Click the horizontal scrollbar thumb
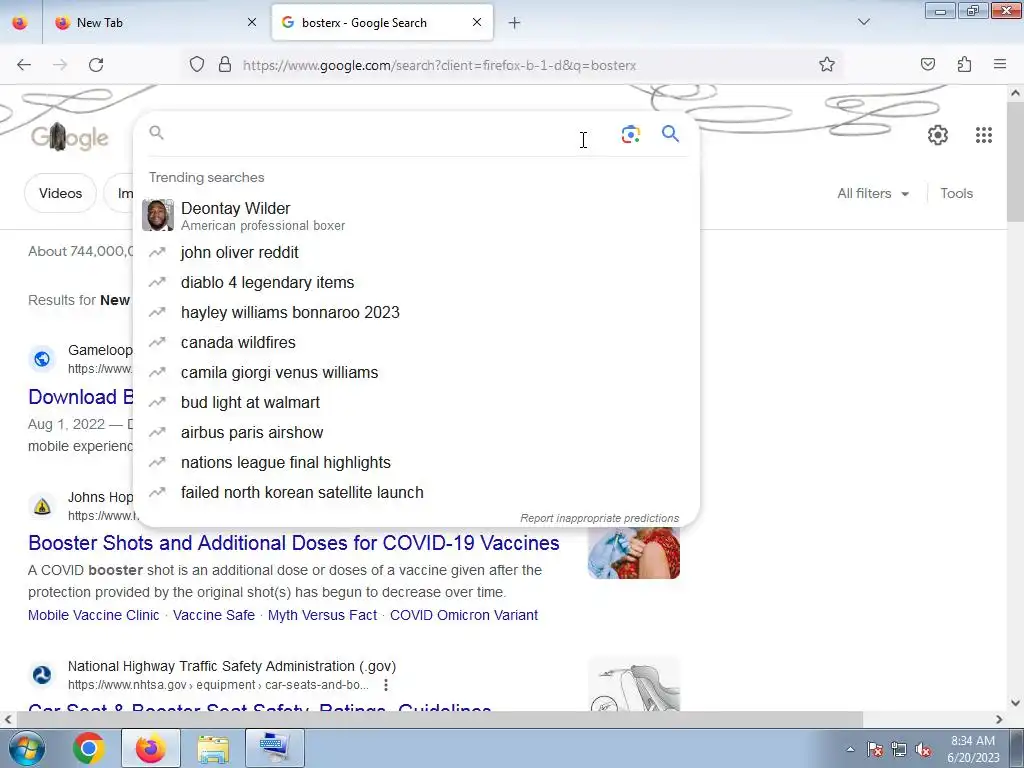 coord(440,719)
